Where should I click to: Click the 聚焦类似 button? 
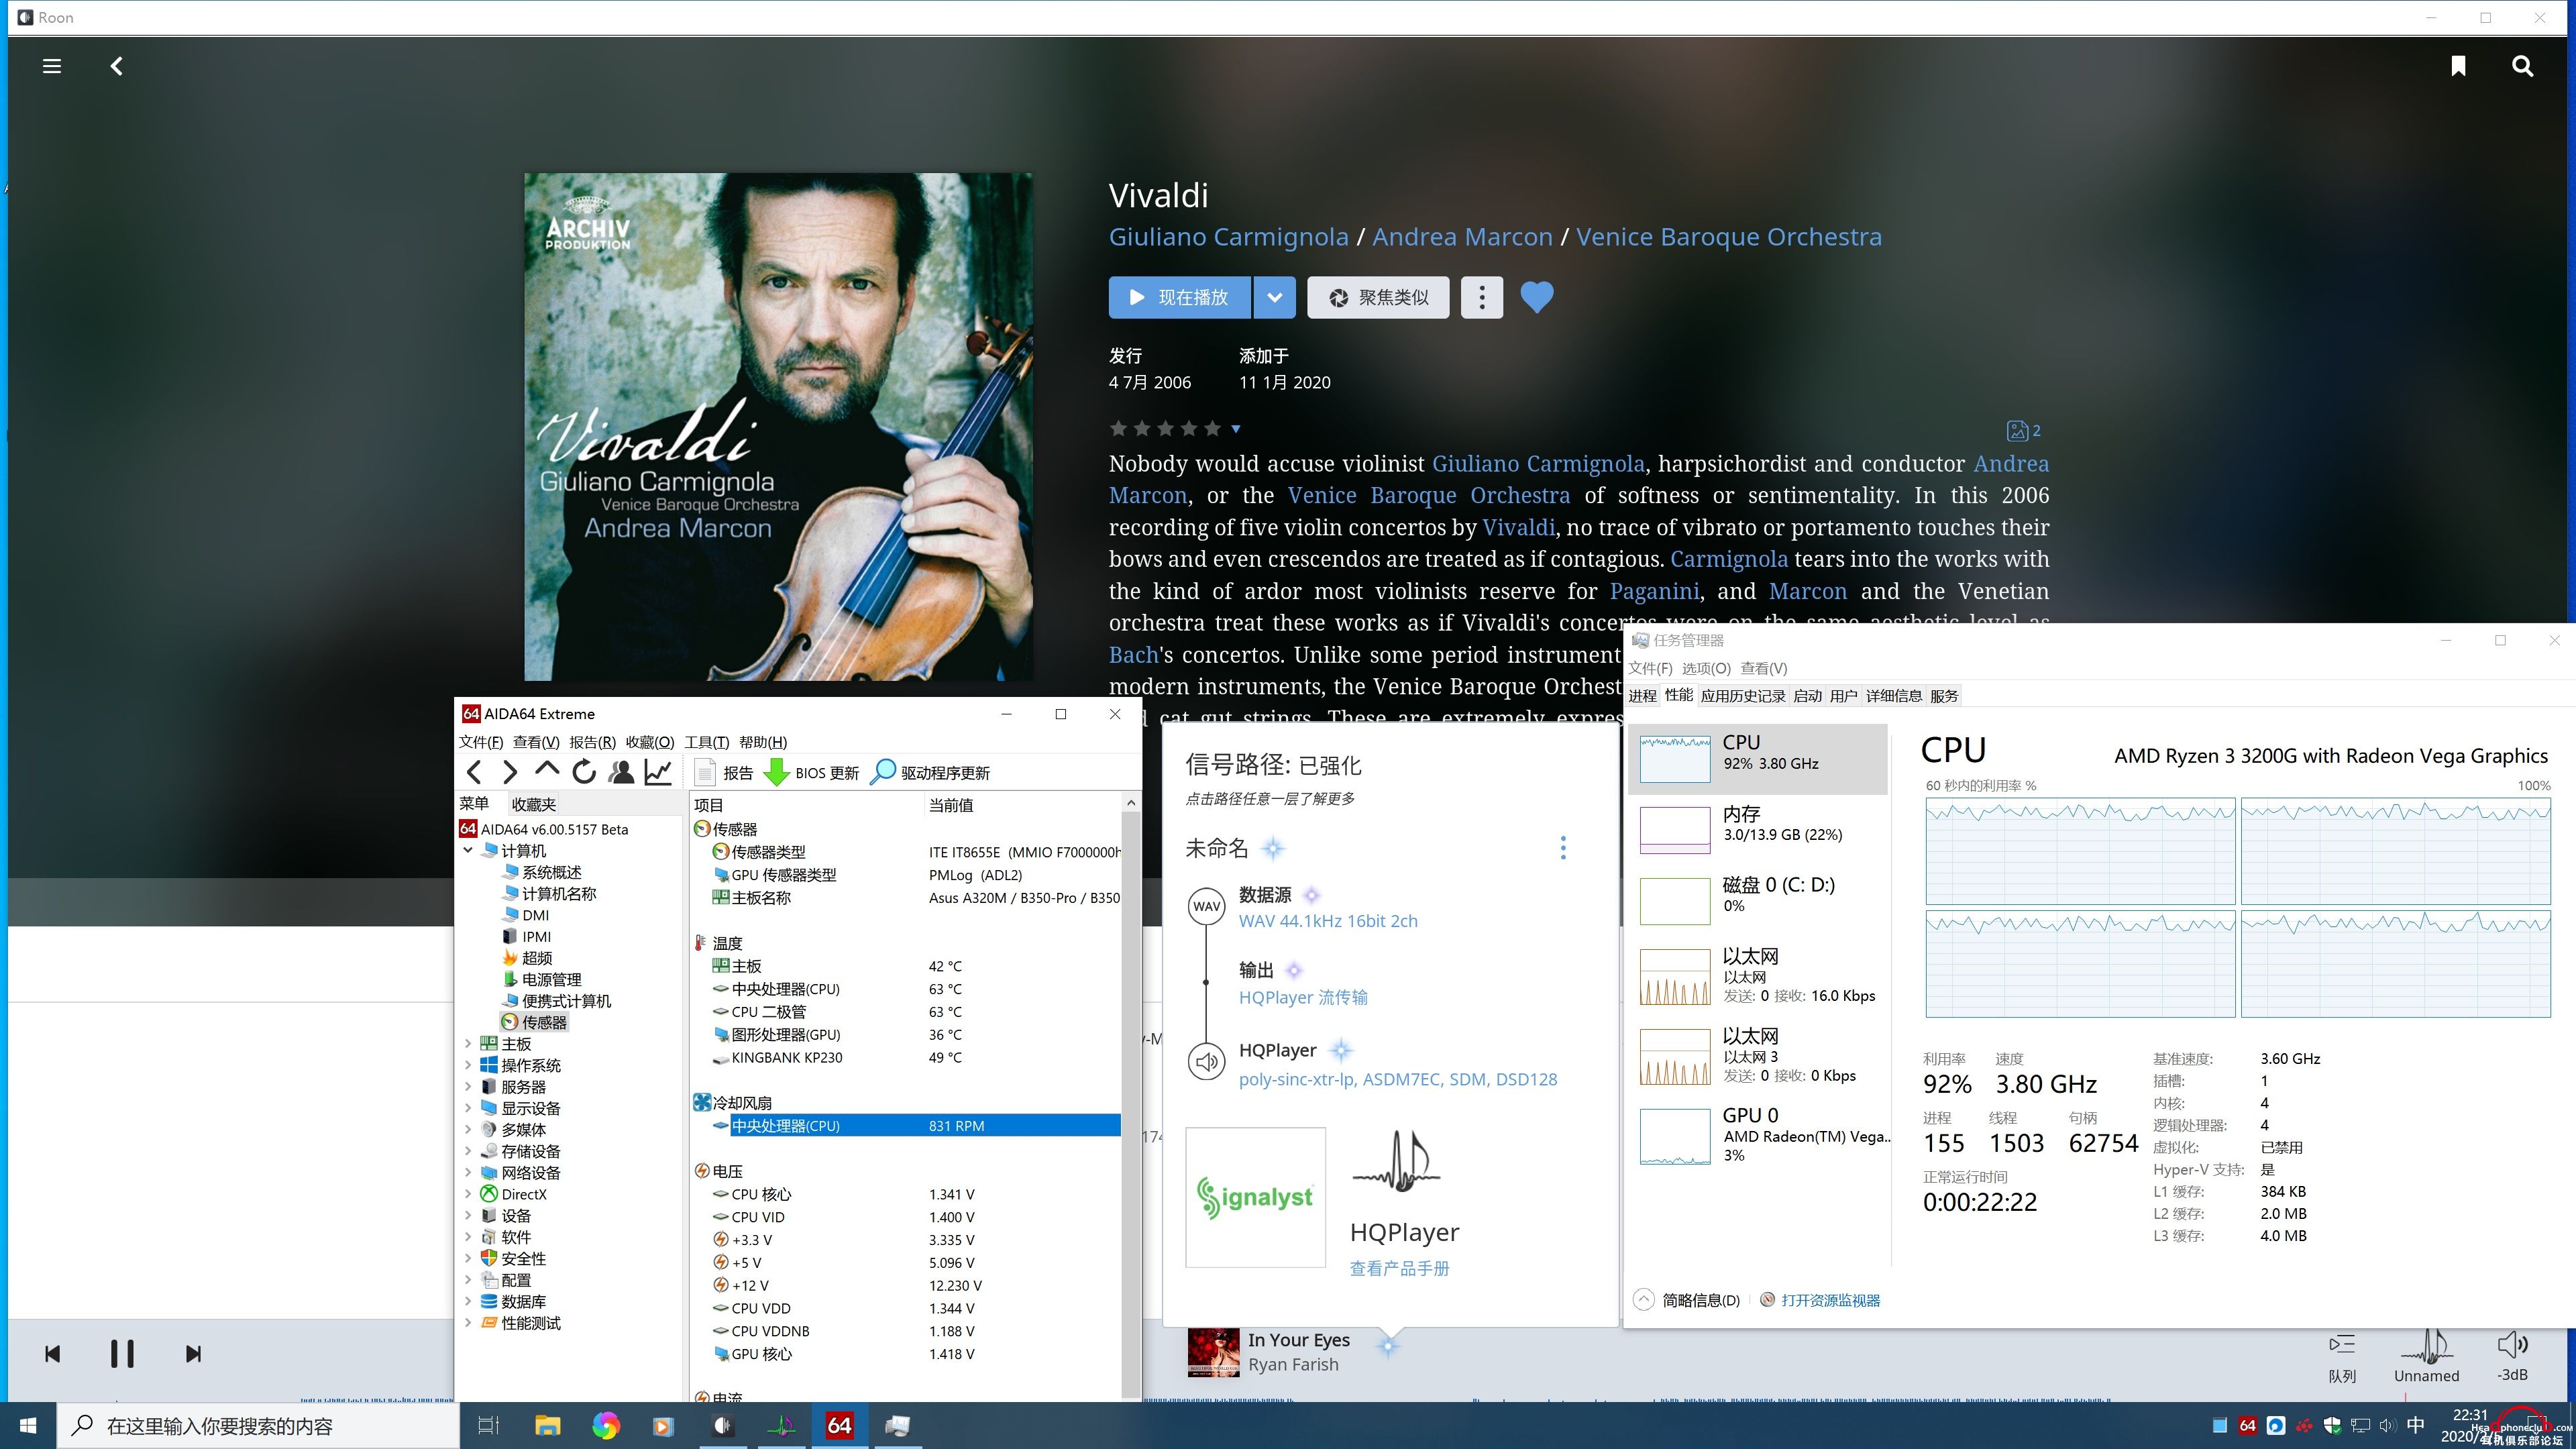point(1378,297)
